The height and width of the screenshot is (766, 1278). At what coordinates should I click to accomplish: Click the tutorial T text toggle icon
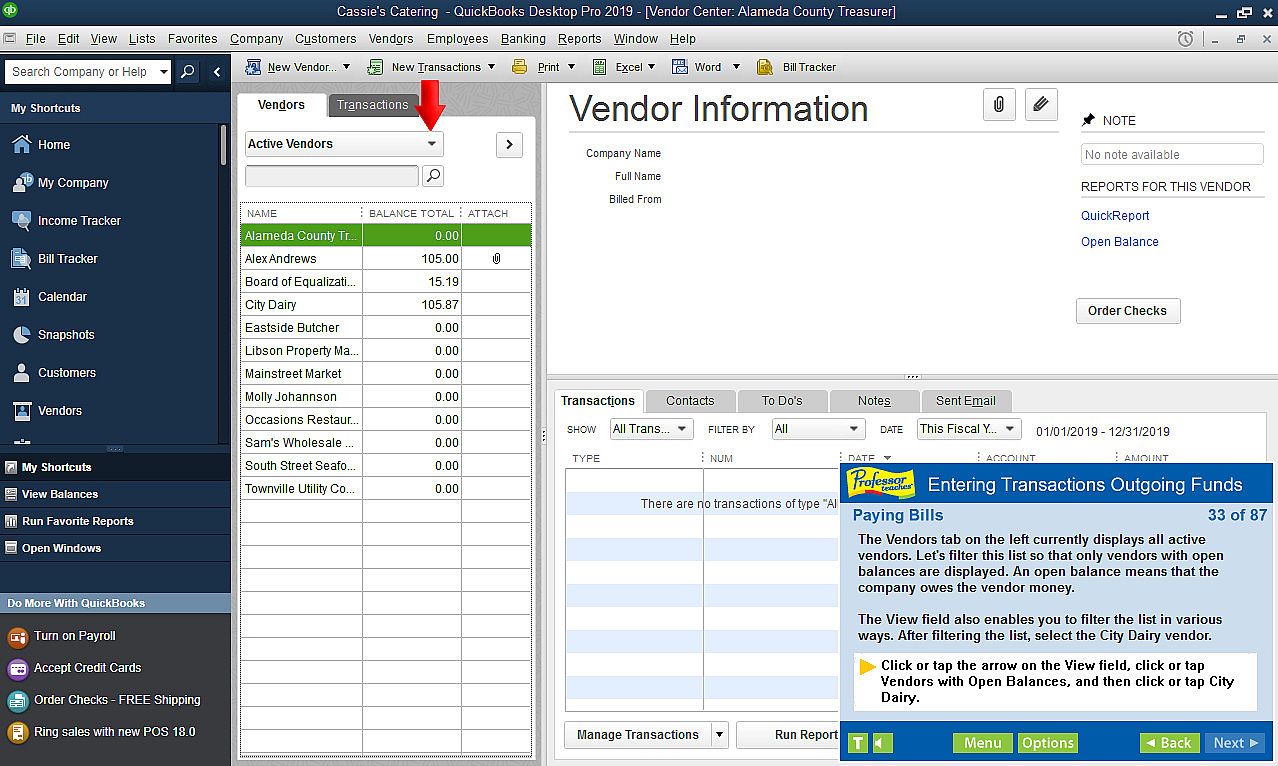click(858, 743)
